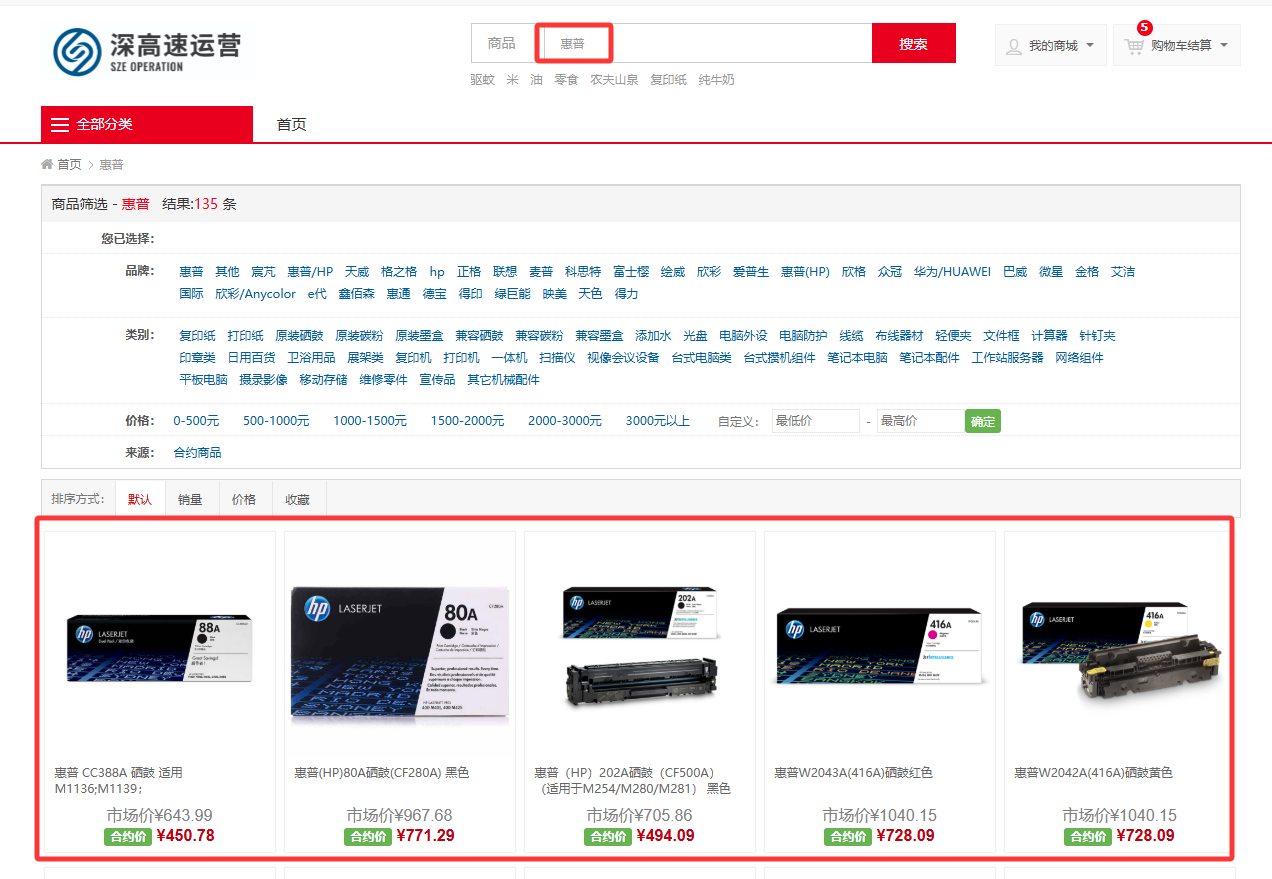Expand the 购物车结算 cart dropdown
Viewport: 1272px width, 879px height.
pyautogui.click(x=1177, y=46)
